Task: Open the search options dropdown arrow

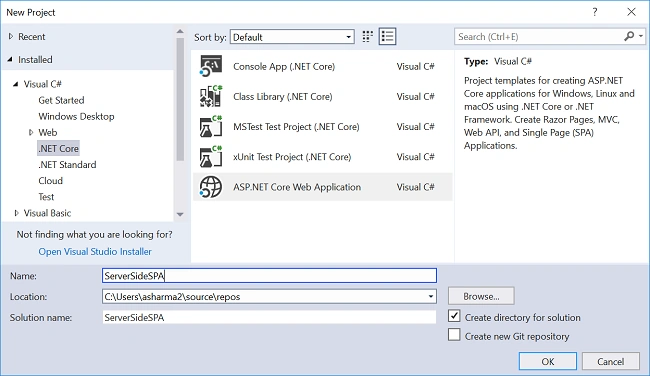Action: pos(641,36)
